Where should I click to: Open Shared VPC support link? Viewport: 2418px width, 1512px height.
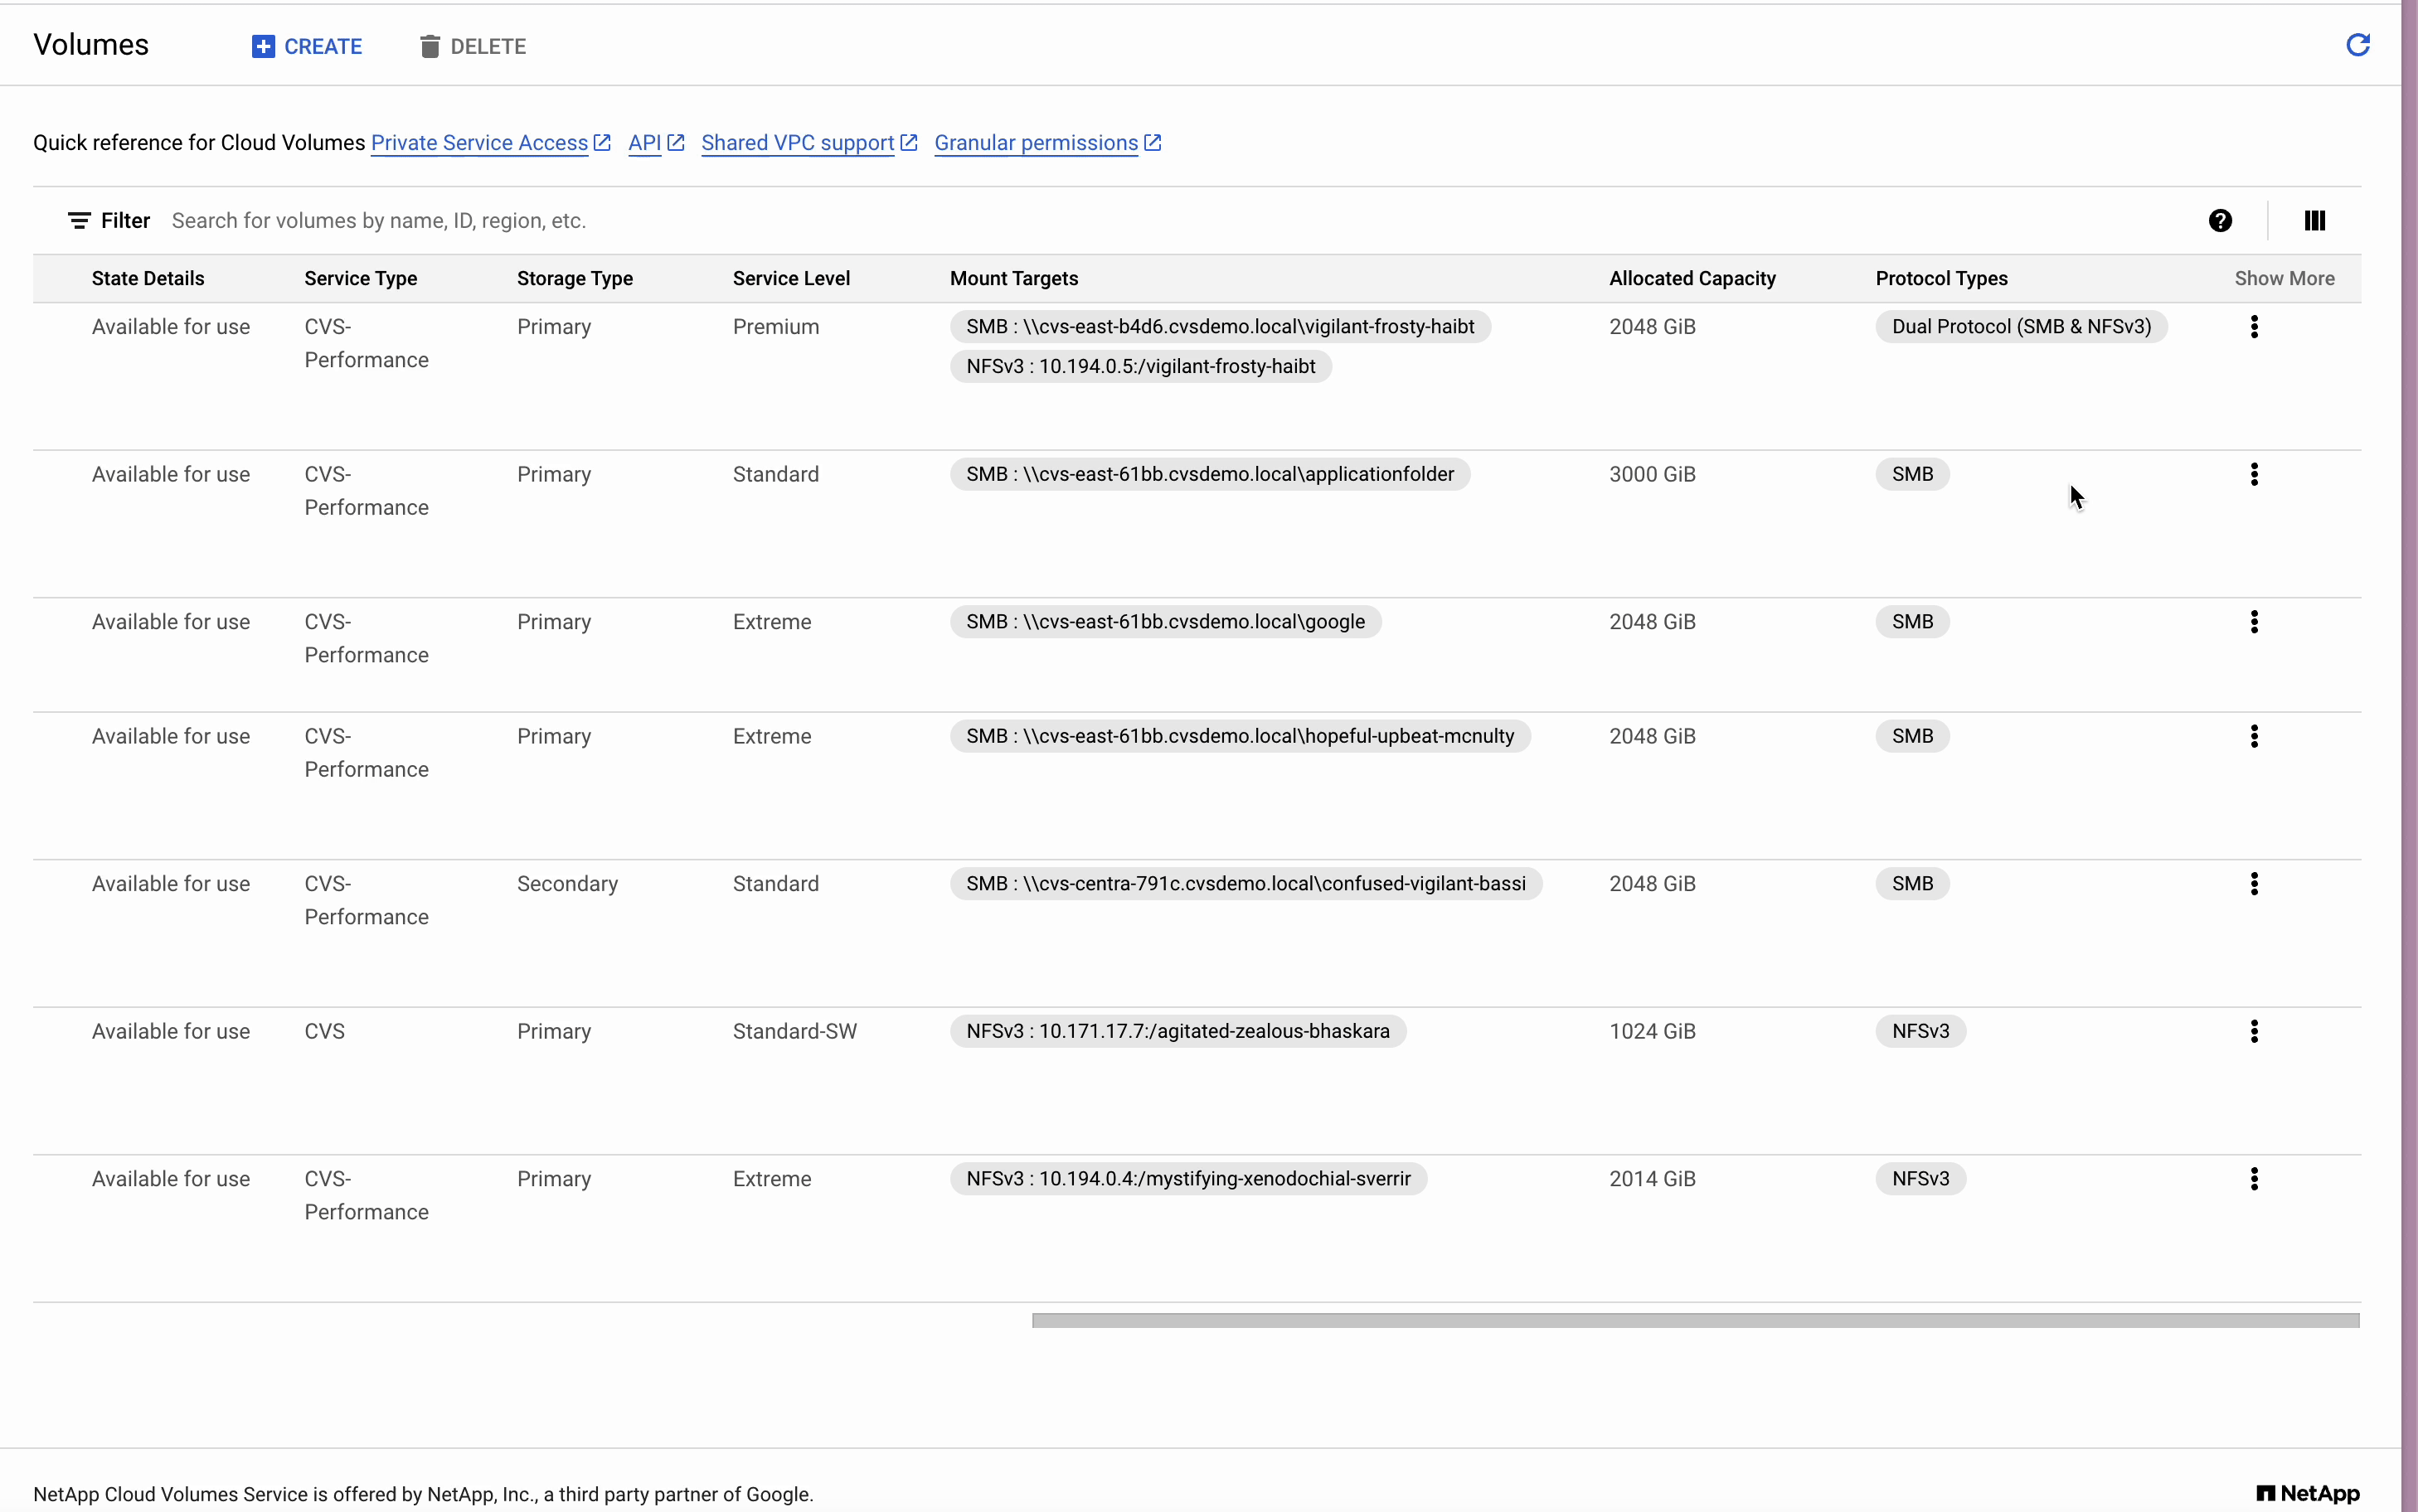coord(797,143)
